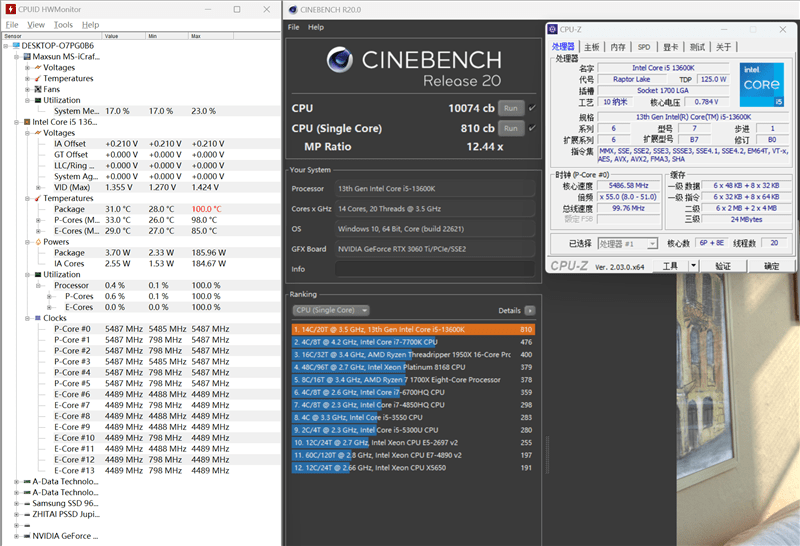Collapse the Intel Core i5 136 node
800x546 pixels.
17,122
